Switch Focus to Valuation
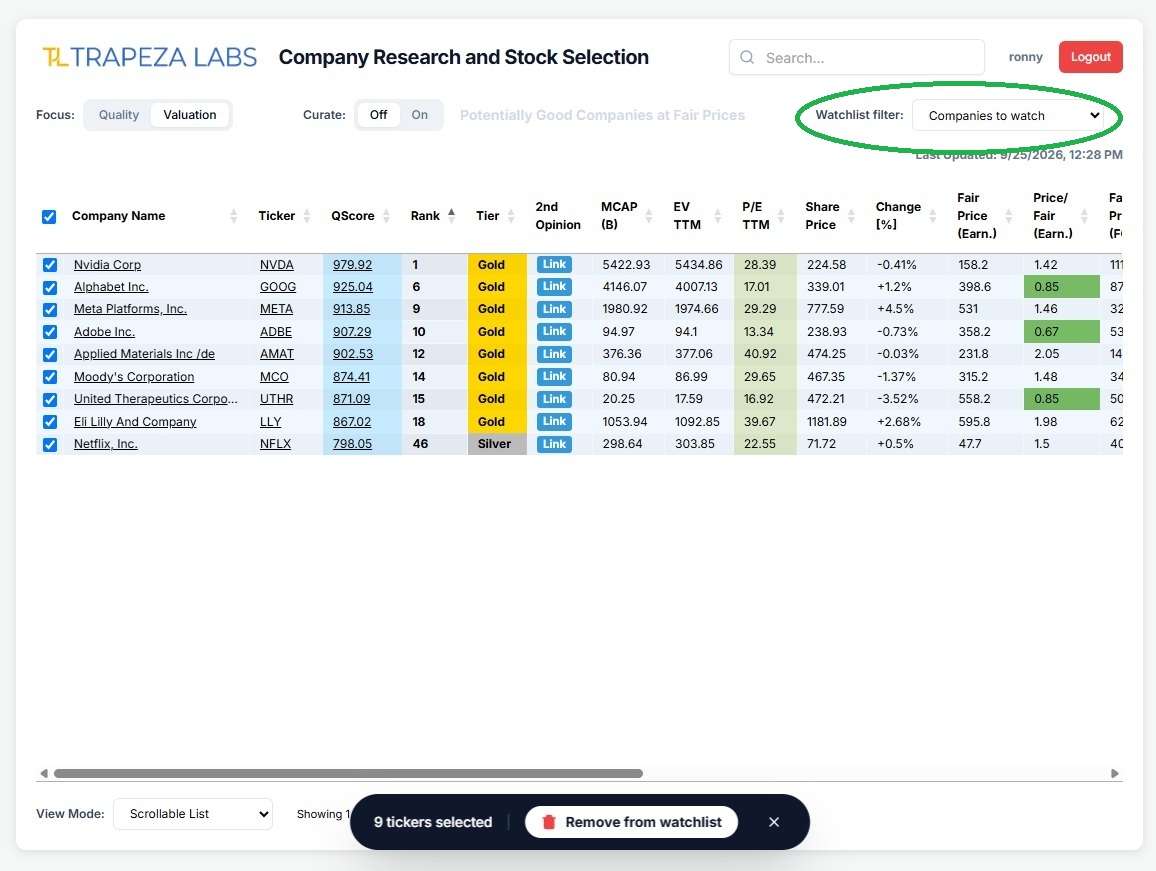The width and height of the screenshot is (1156, 871). [189, 115]
